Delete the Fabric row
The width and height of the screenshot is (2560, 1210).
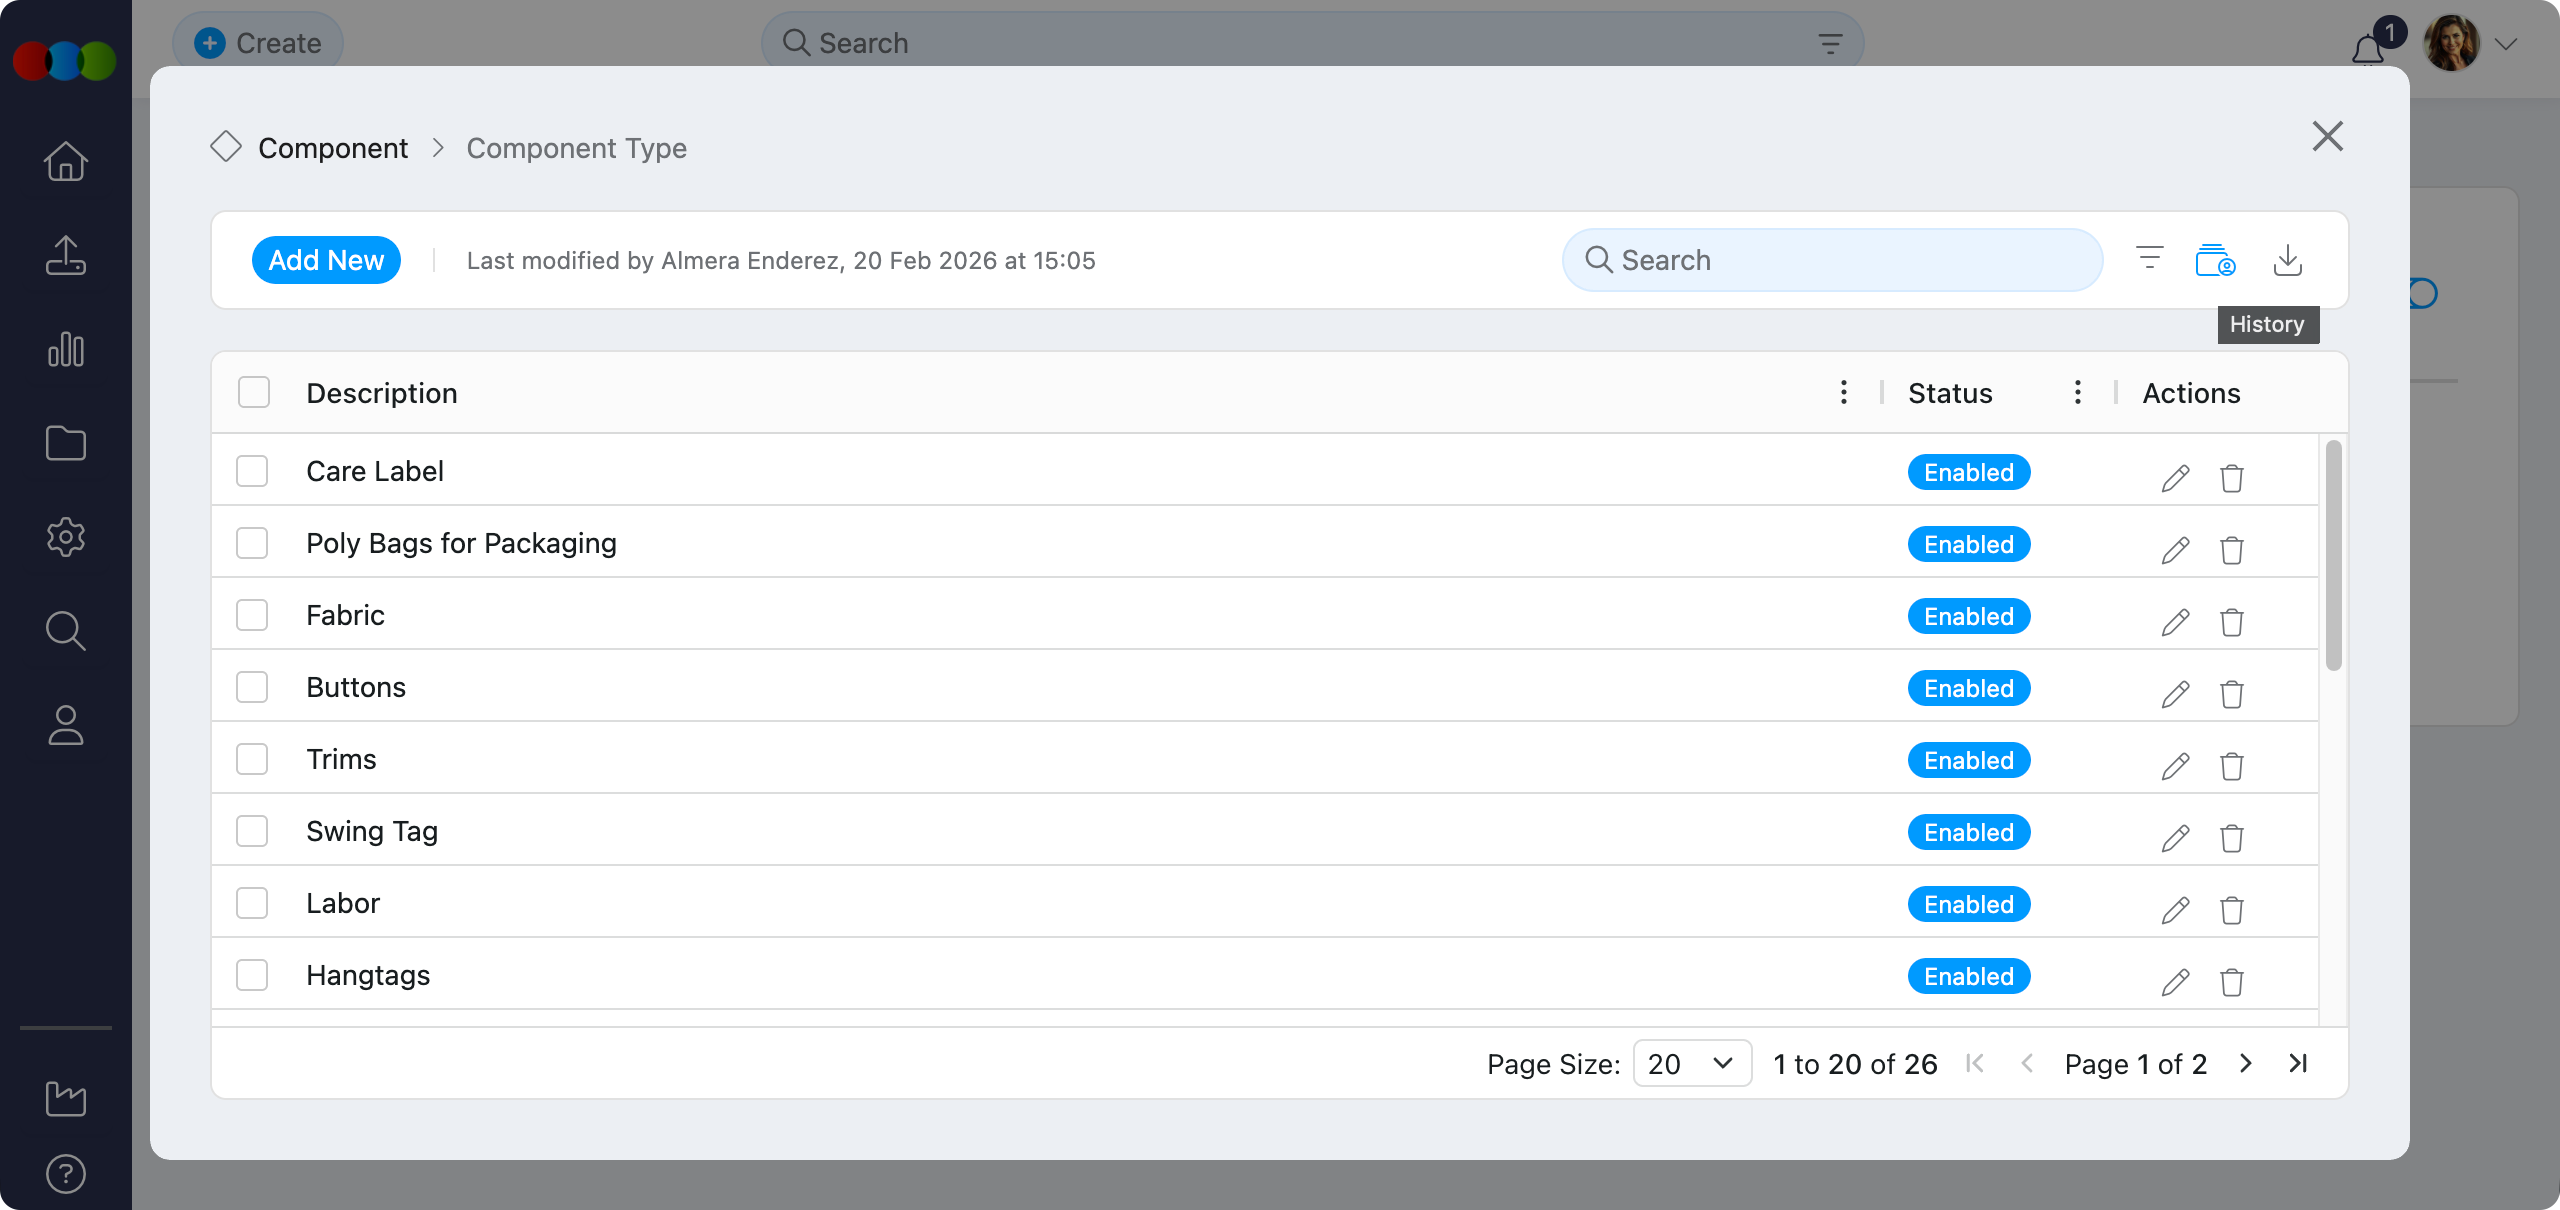coord(2231,622)
